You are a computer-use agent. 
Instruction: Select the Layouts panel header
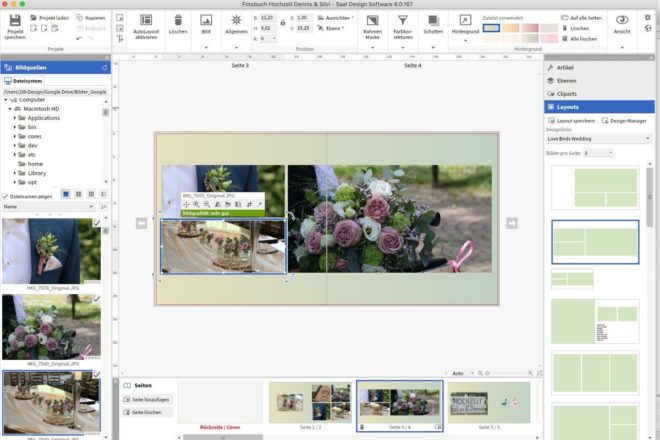point(599,107)
